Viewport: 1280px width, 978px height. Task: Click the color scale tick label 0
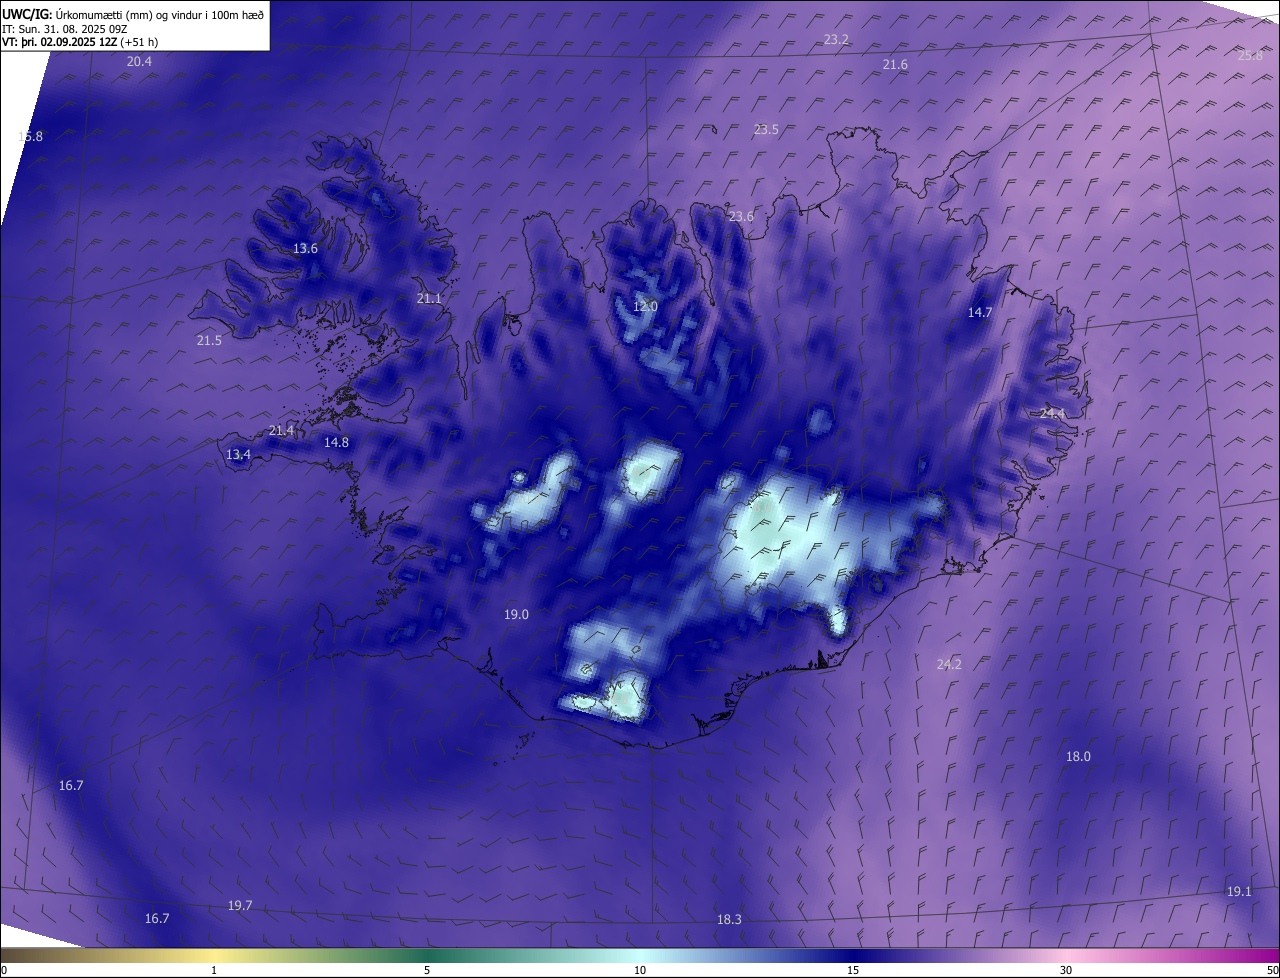pyautogui.click(x=4, y=971)
